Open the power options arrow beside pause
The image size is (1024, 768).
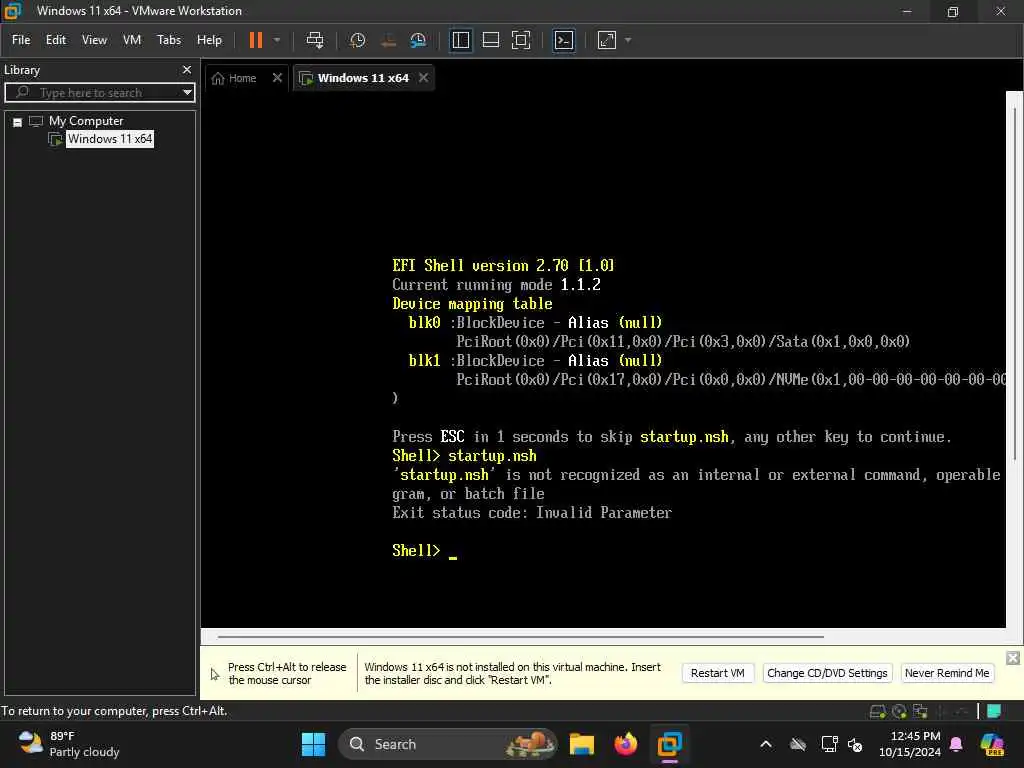pos(277,40)
